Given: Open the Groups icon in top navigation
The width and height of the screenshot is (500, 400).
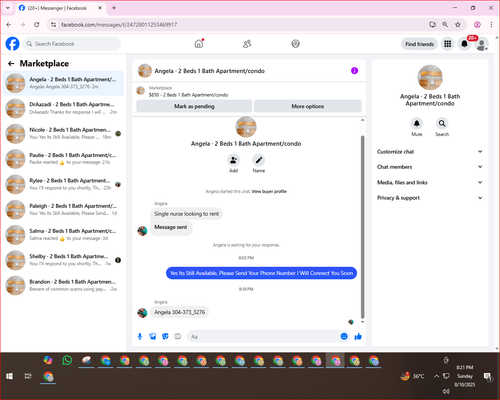Looking at the screenshot, I should pyautogui.click(x=295, y=44).
